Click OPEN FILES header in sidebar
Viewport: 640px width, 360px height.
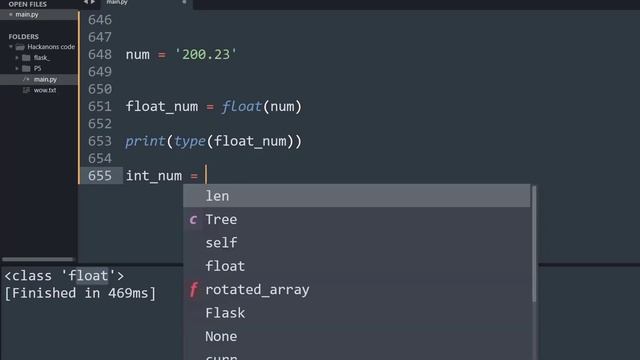pos(27,4)
